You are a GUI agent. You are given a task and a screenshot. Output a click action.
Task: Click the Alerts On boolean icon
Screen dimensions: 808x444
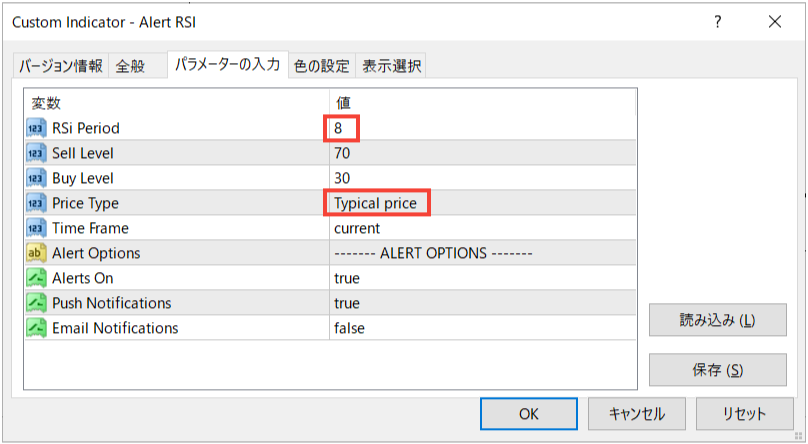click(x=36, y=278)
